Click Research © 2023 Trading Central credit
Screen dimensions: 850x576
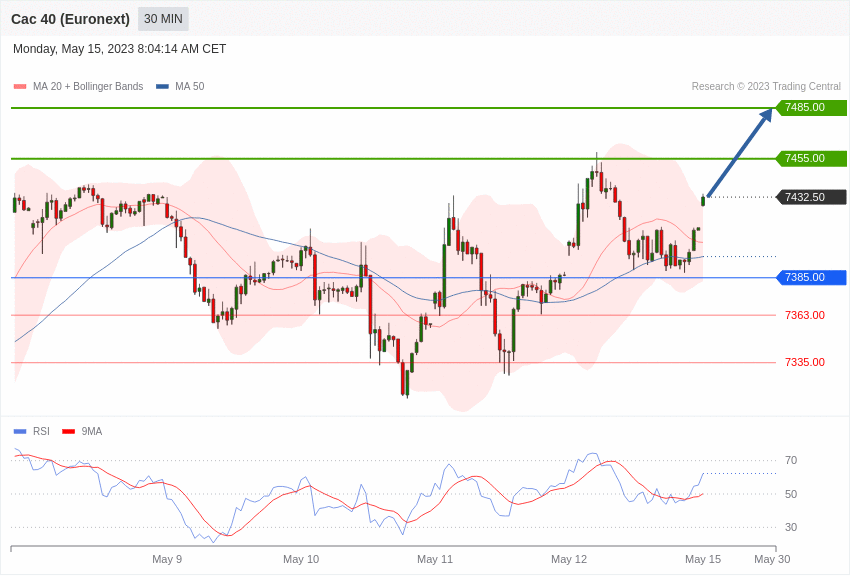[766, 86]
